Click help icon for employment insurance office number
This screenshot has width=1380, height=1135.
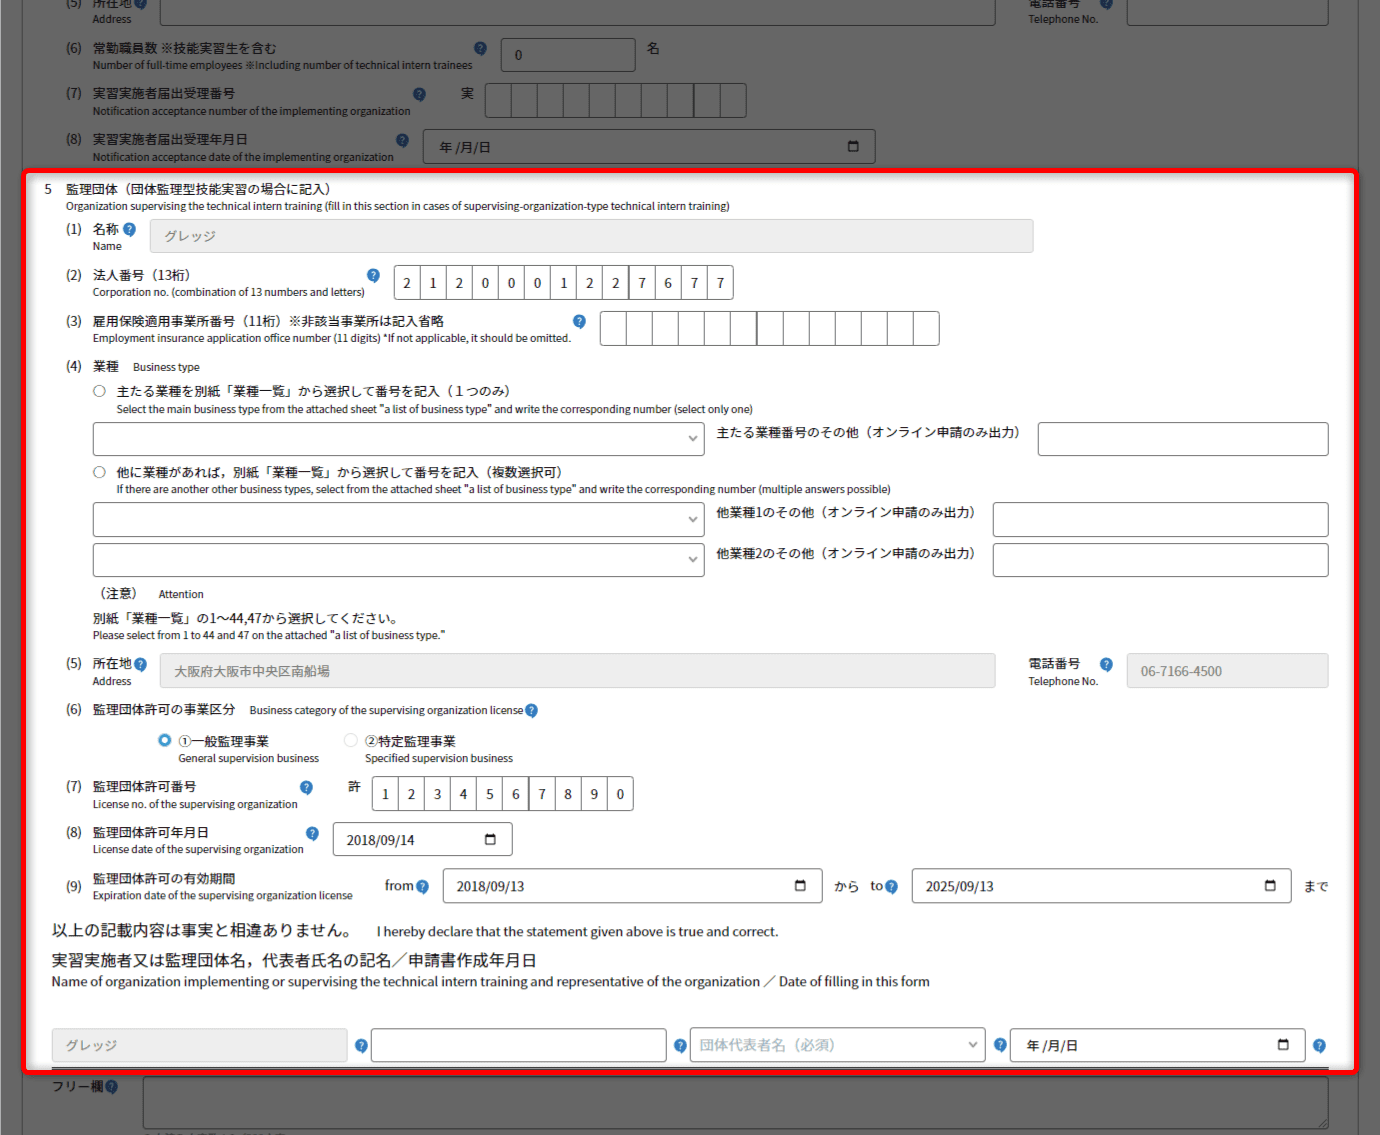click(579, 321)
